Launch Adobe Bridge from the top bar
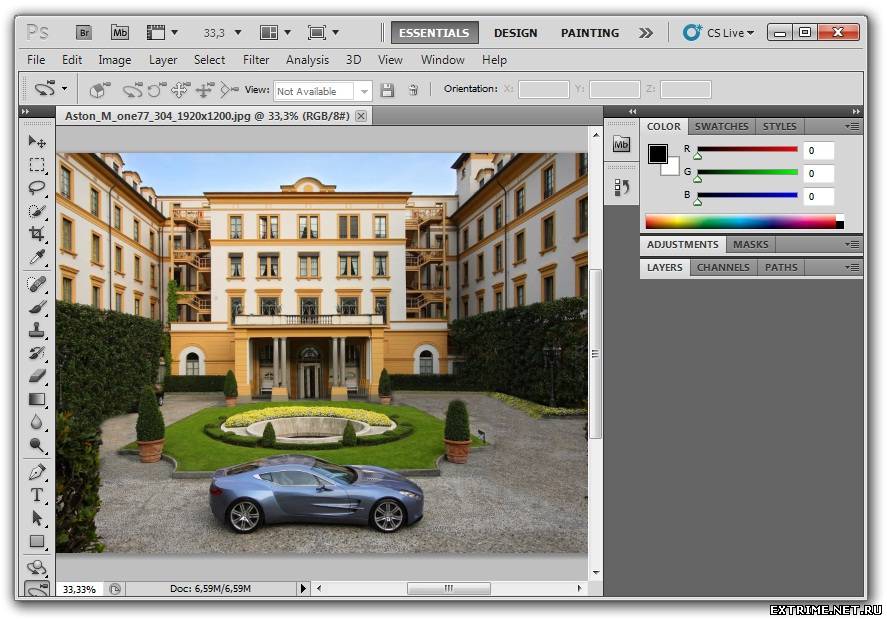Screen dimensions: 887x620 (84, 32)
